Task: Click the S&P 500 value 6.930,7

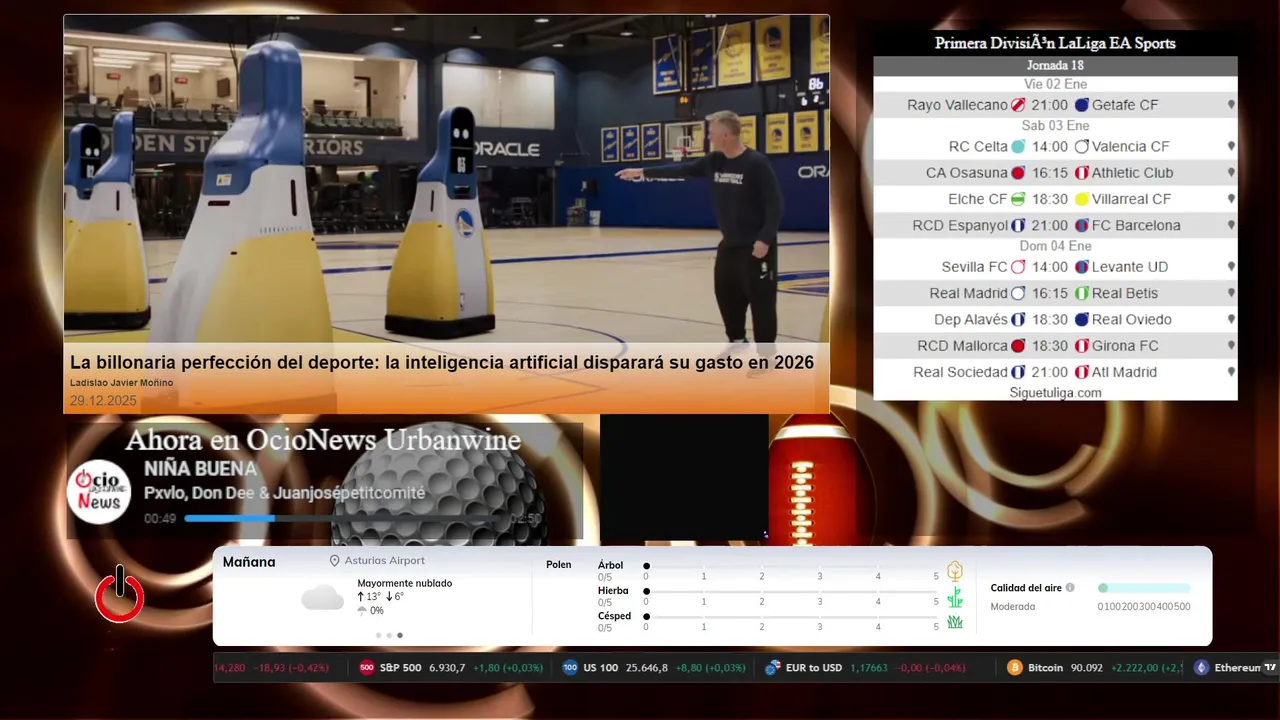Action: 447,667
